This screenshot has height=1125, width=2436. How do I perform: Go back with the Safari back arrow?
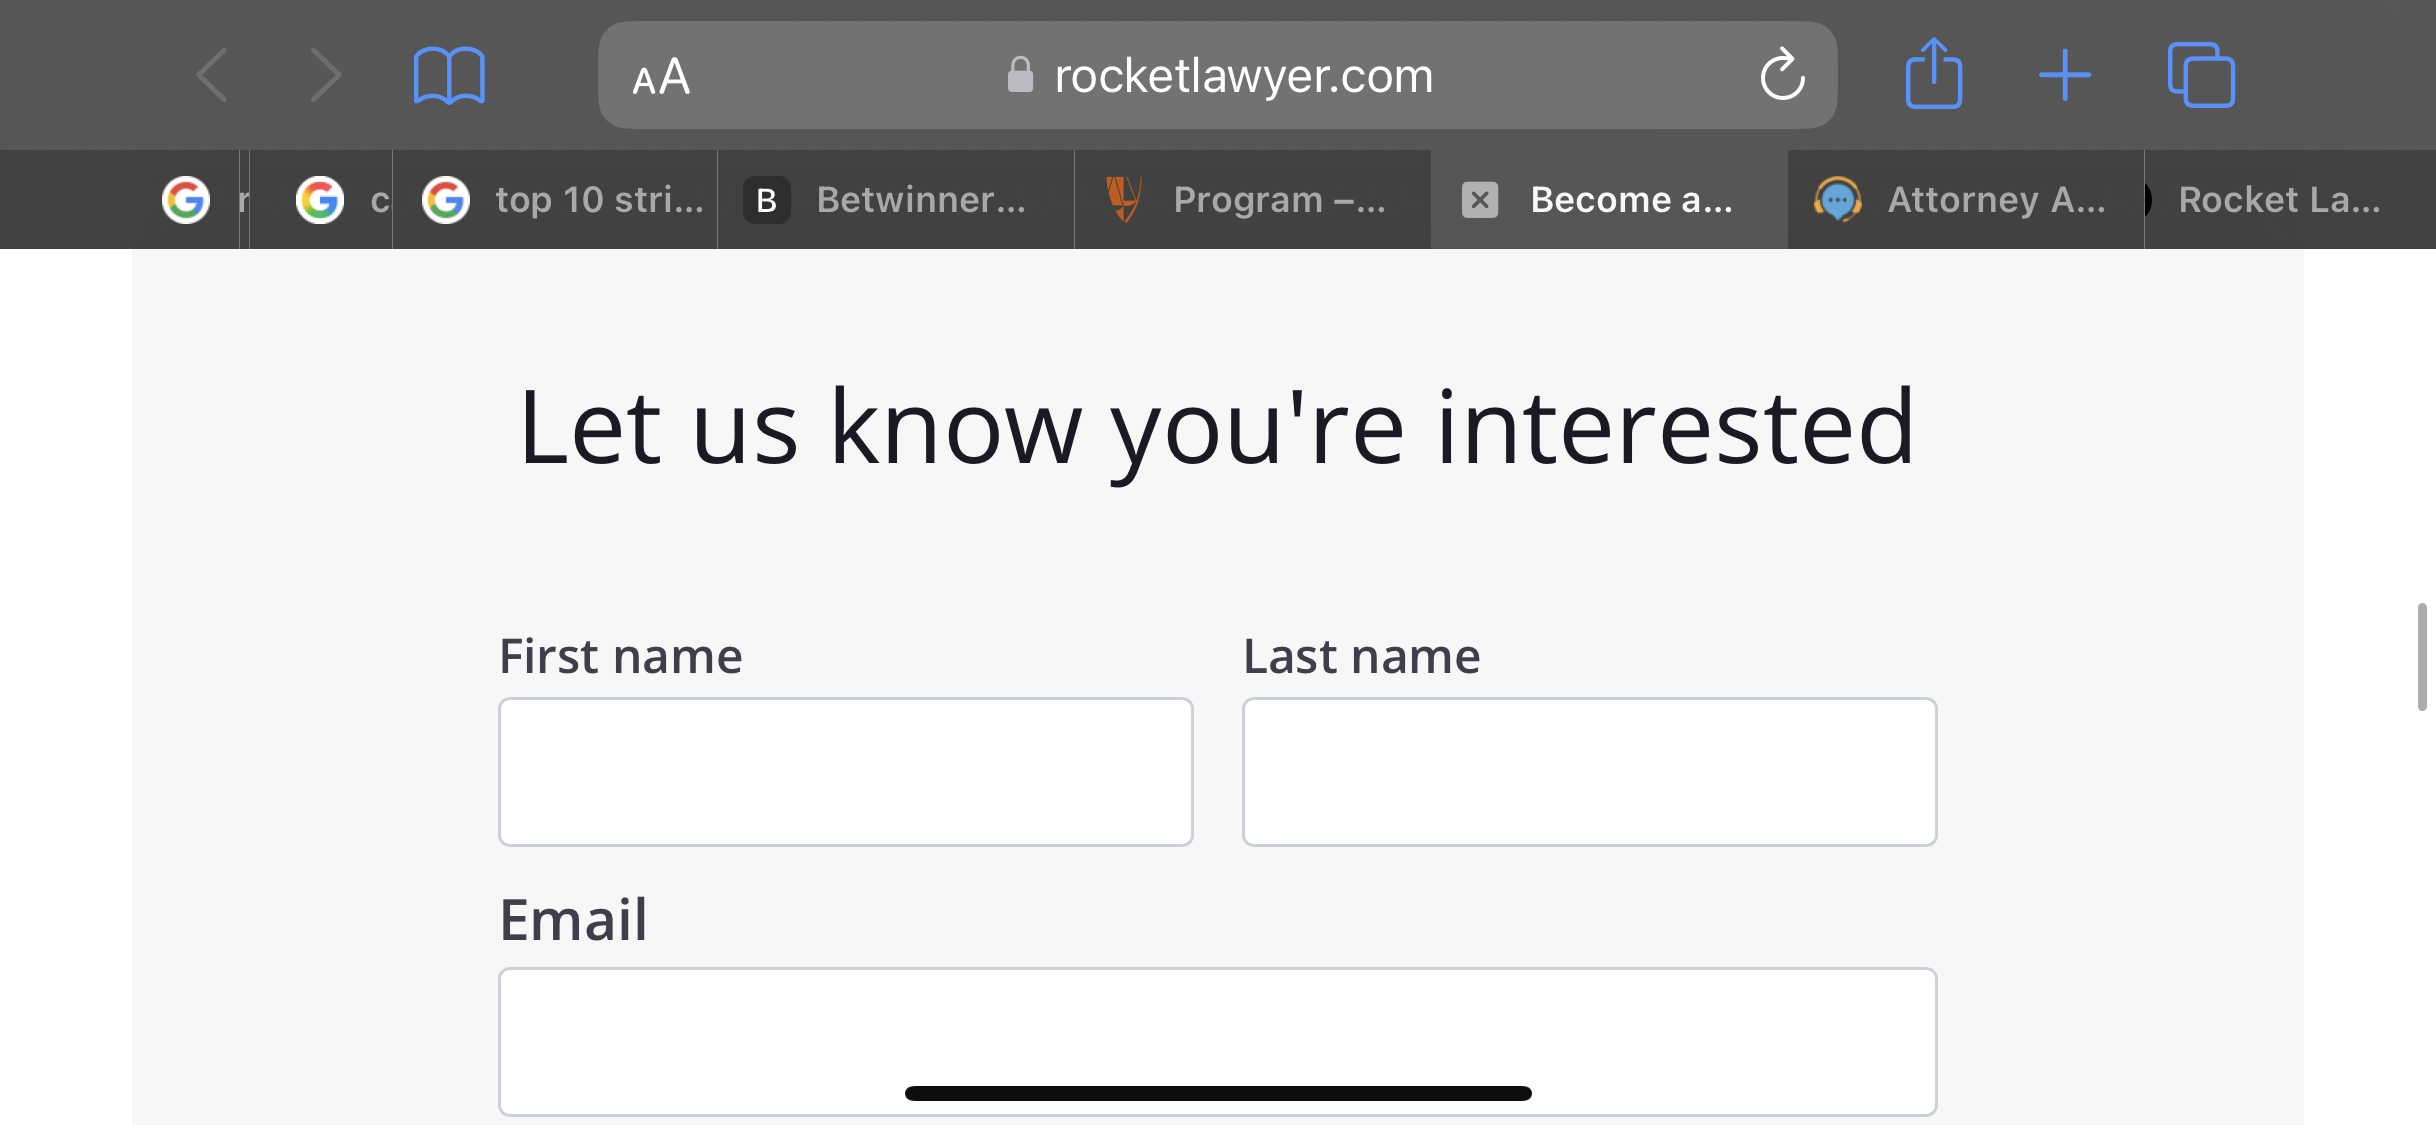(212, 75)
